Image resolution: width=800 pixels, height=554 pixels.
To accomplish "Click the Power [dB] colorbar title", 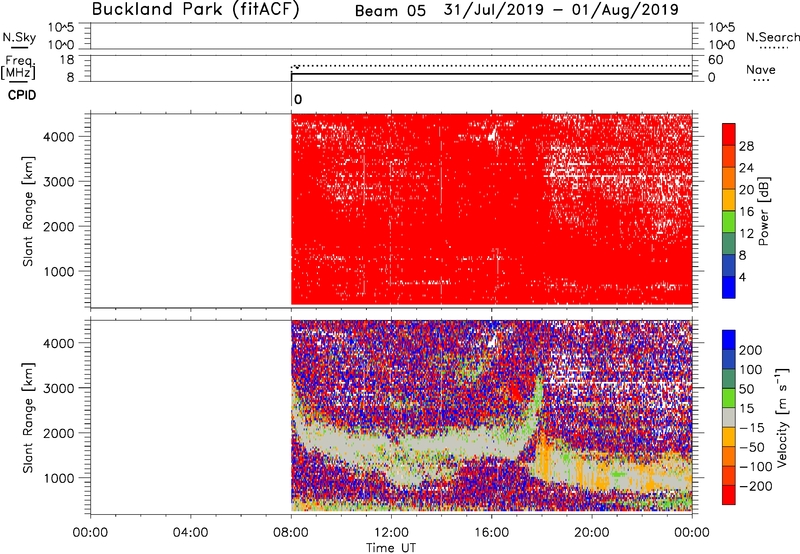I will (763, 211).
